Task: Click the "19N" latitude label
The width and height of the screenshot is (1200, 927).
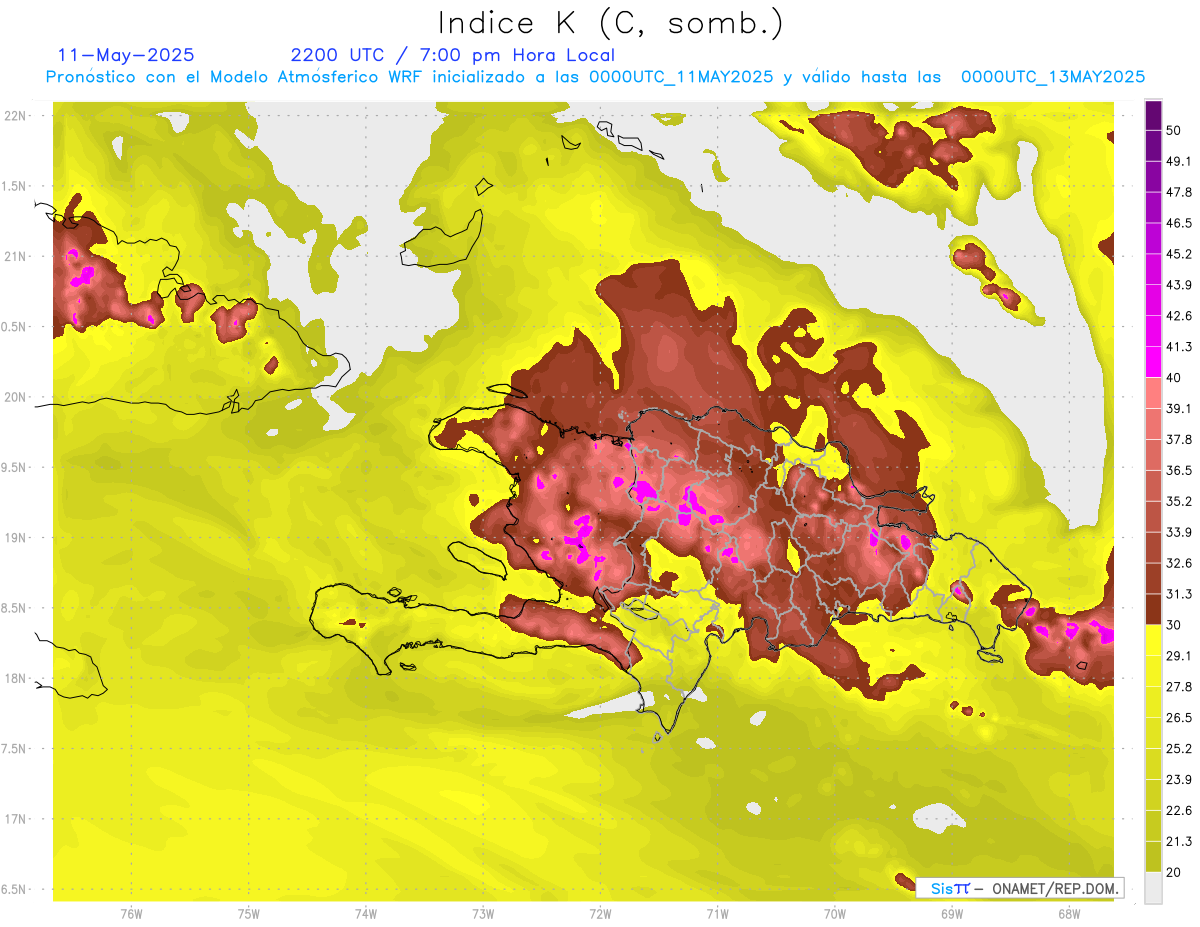Action: coord(14,537)
